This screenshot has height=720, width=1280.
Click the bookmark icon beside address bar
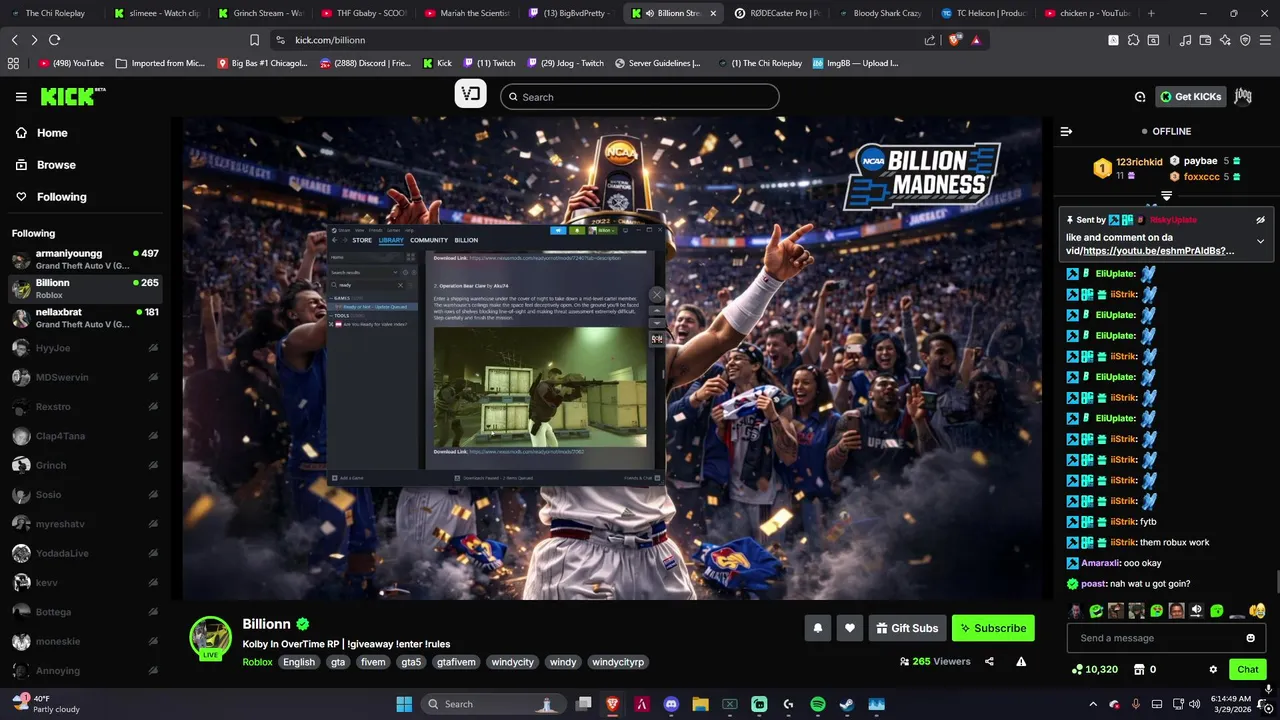(x=254, y=40)
